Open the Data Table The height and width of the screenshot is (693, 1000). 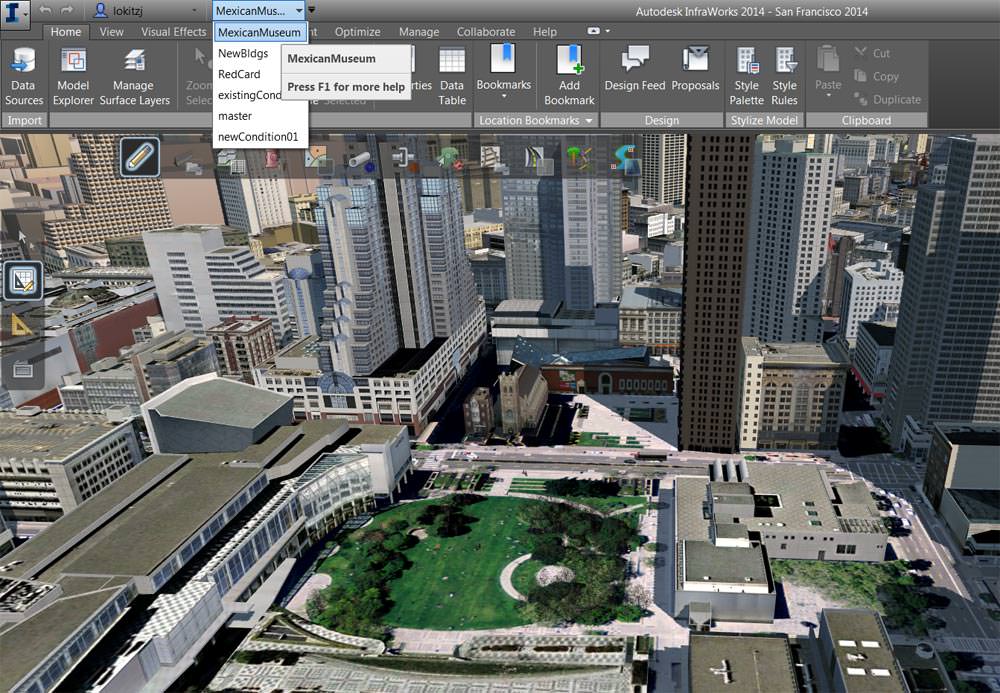(x=452, y=77)
